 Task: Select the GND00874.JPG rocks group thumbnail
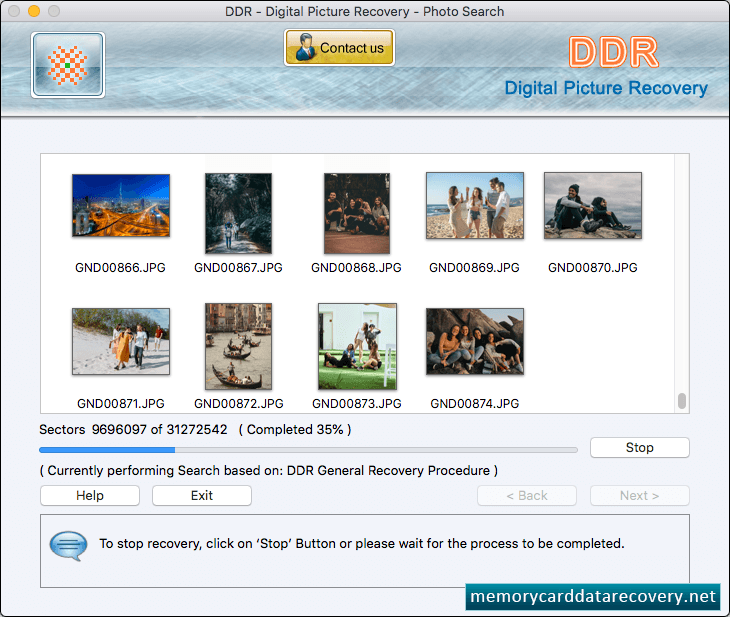(475, 341)
